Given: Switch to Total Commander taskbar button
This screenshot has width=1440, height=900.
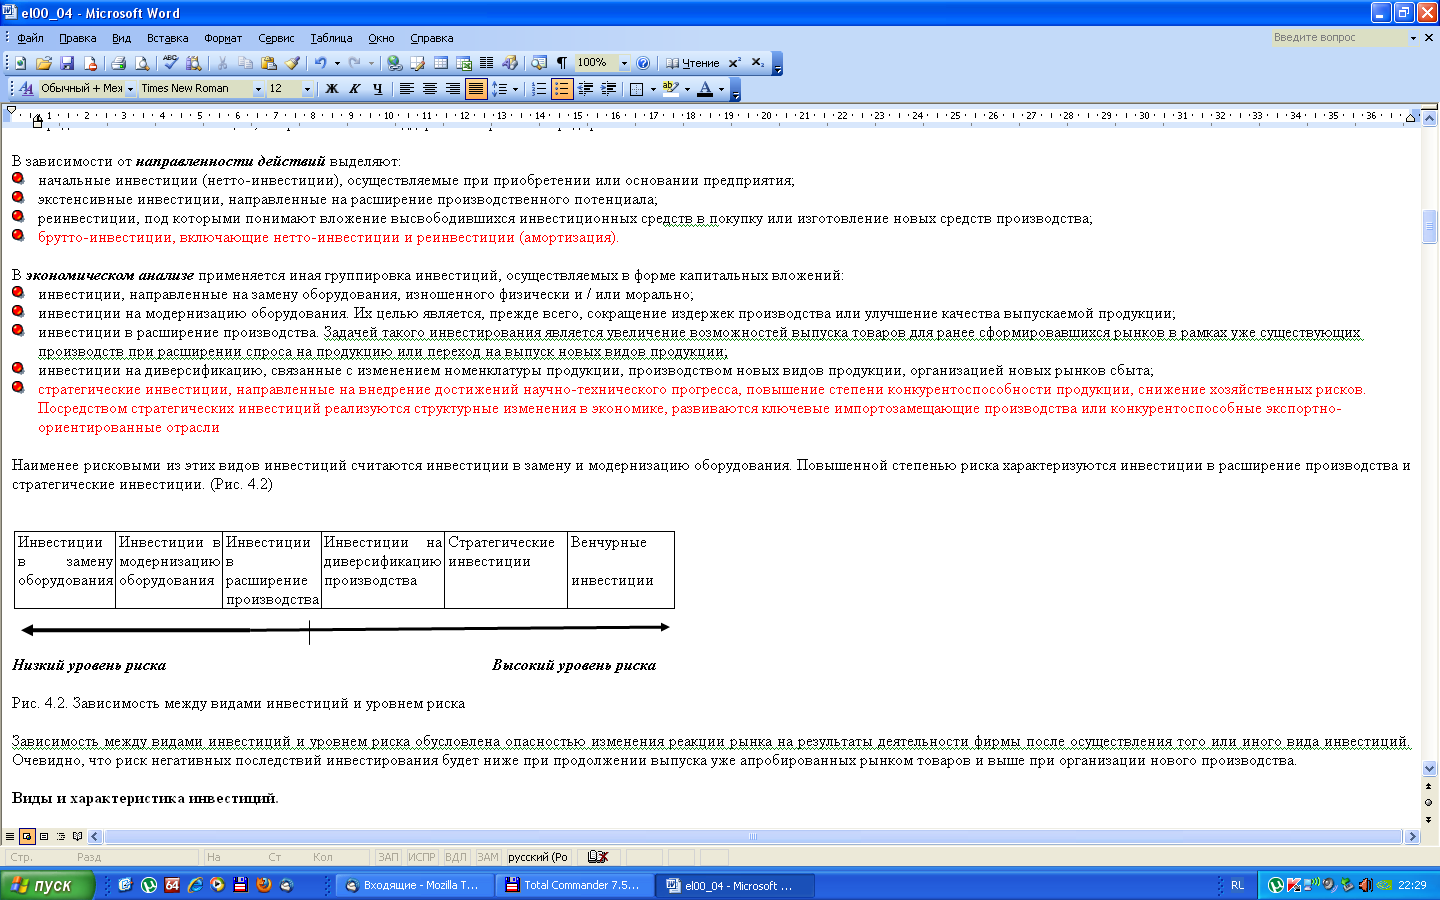Looking at the screenshot, I should [x=575, y=885].
